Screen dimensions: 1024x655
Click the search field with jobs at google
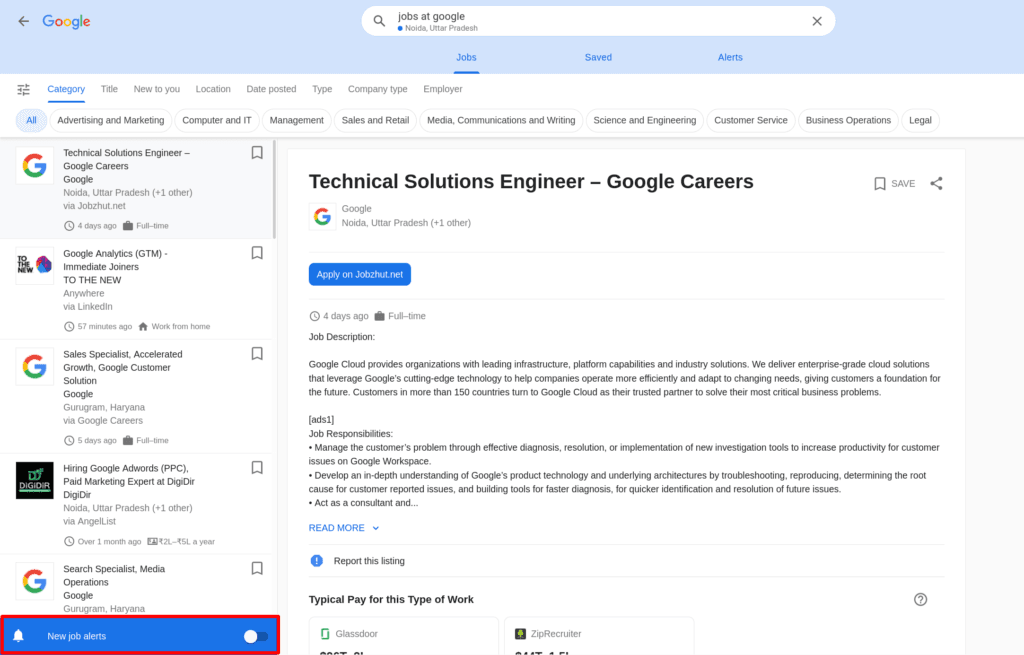pyautogui.click(x=598, y=22)
